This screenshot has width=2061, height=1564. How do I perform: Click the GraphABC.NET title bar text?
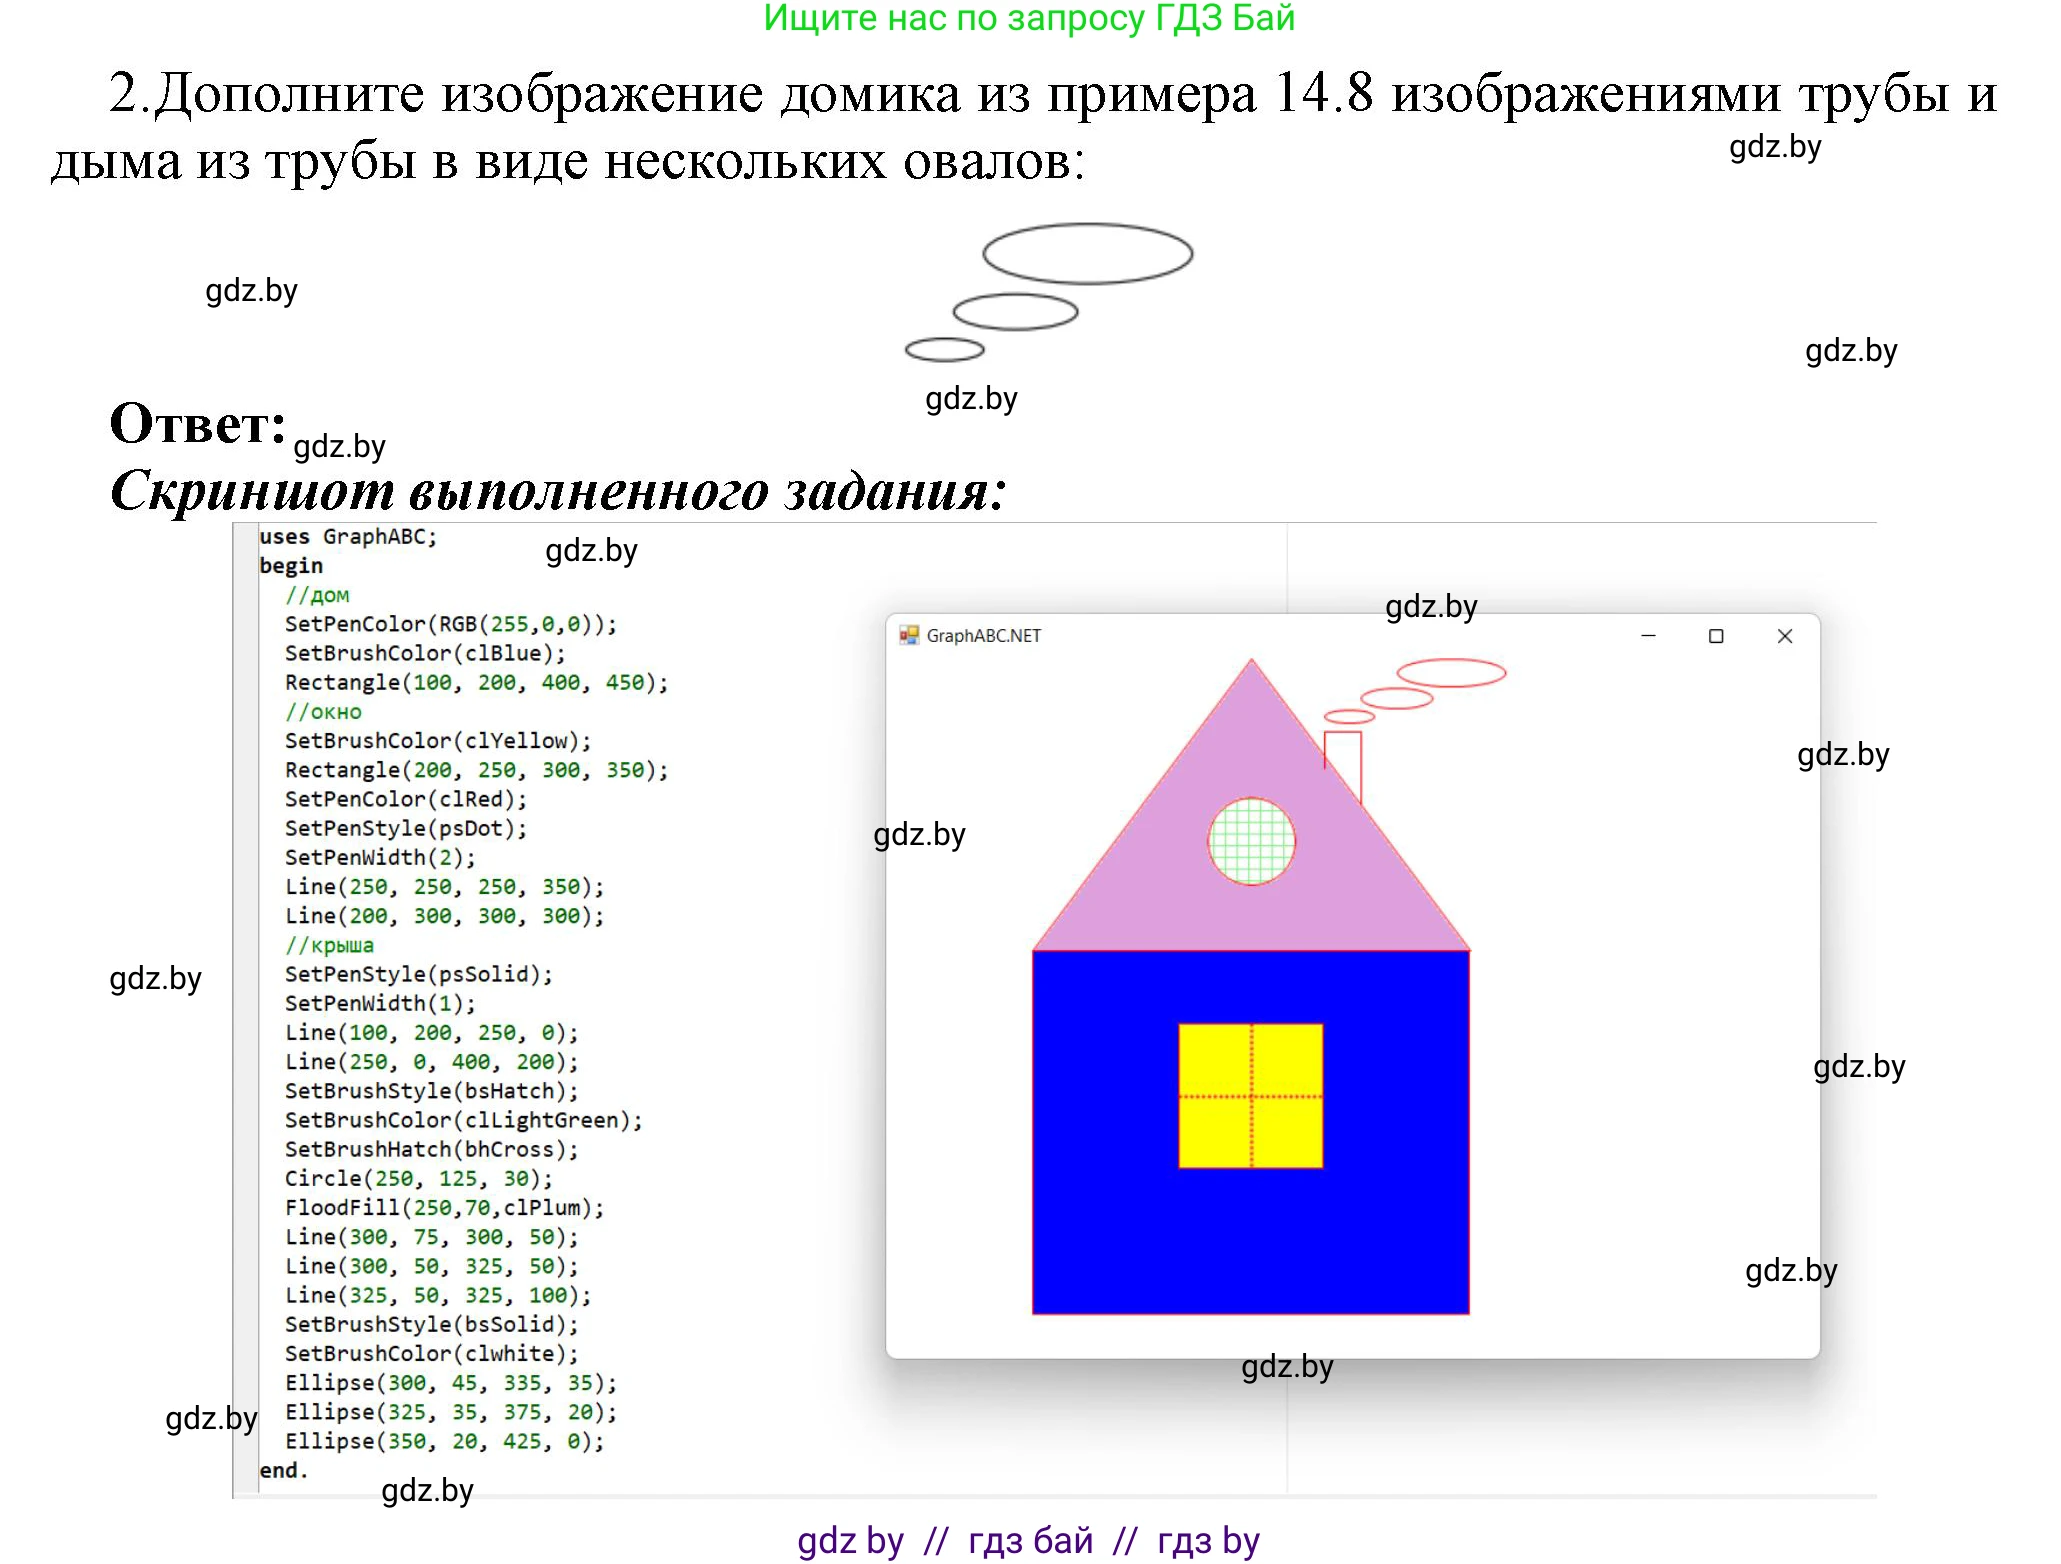point(983,636)
